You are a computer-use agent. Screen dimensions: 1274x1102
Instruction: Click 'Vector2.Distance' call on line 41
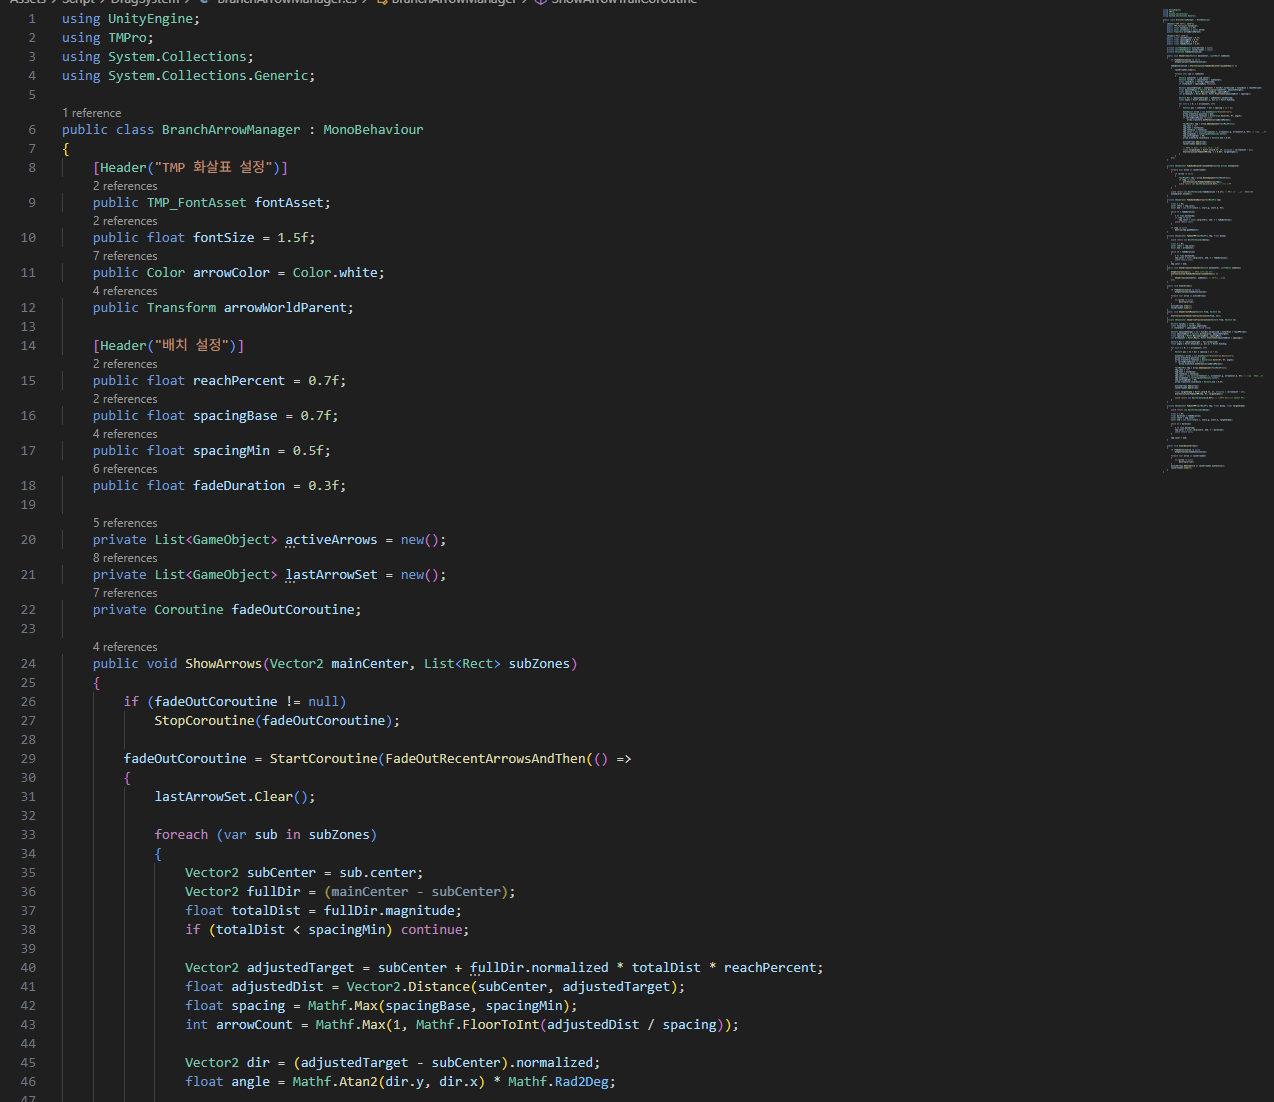[408, 987]
